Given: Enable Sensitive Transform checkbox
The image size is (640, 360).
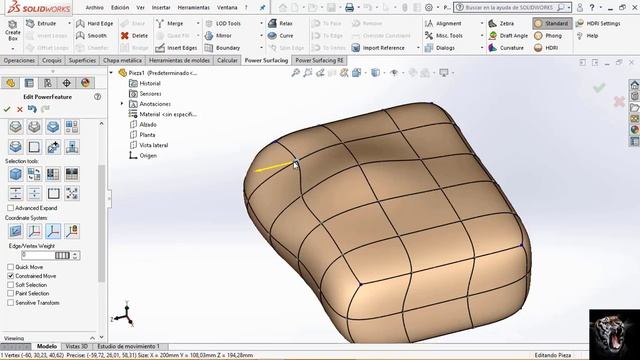Looking at the screenshot, I should pyautogui.click(x=11, y=303).
